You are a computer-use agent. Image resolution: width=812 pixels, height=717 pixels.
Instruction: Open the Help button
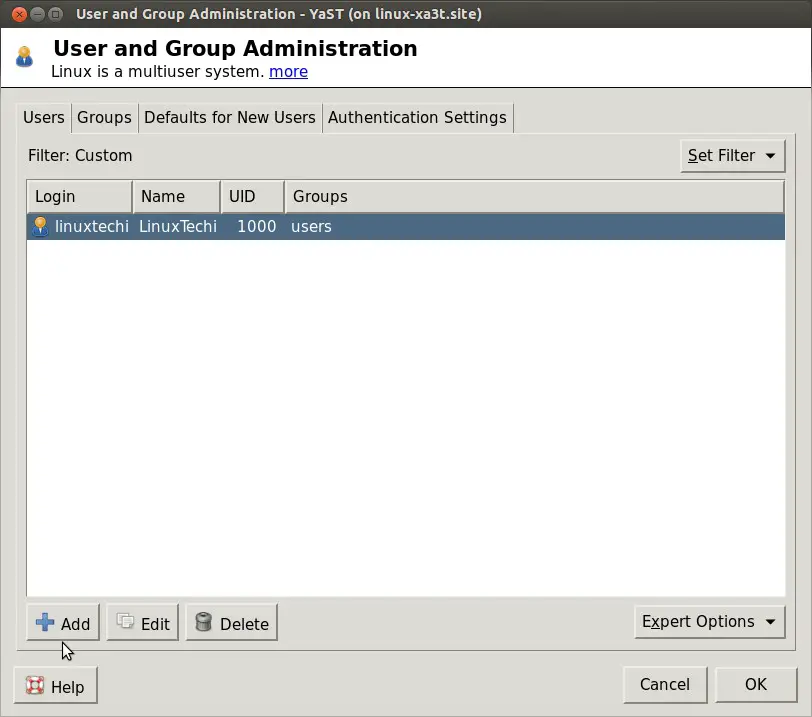point(55,685)
